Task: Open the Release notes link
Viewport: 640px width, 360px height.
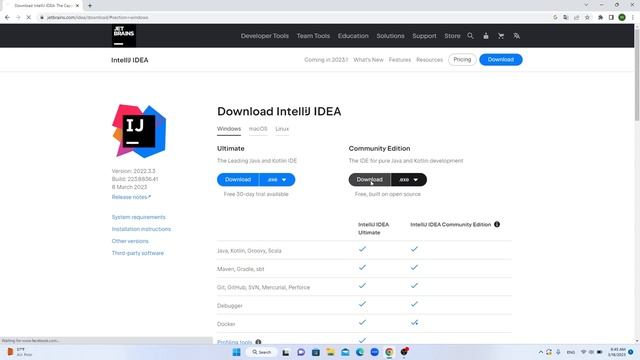Action: [131, 197]
